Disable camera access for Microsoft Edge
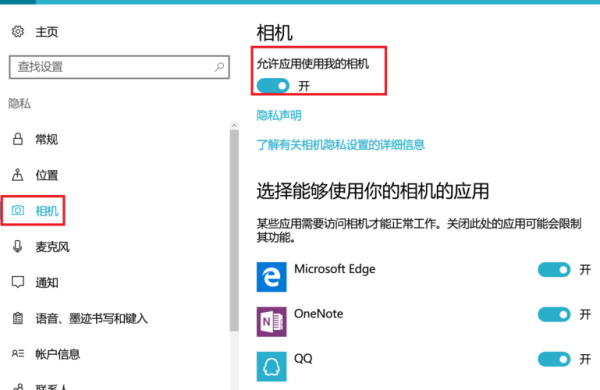 [x=554, y=269]
